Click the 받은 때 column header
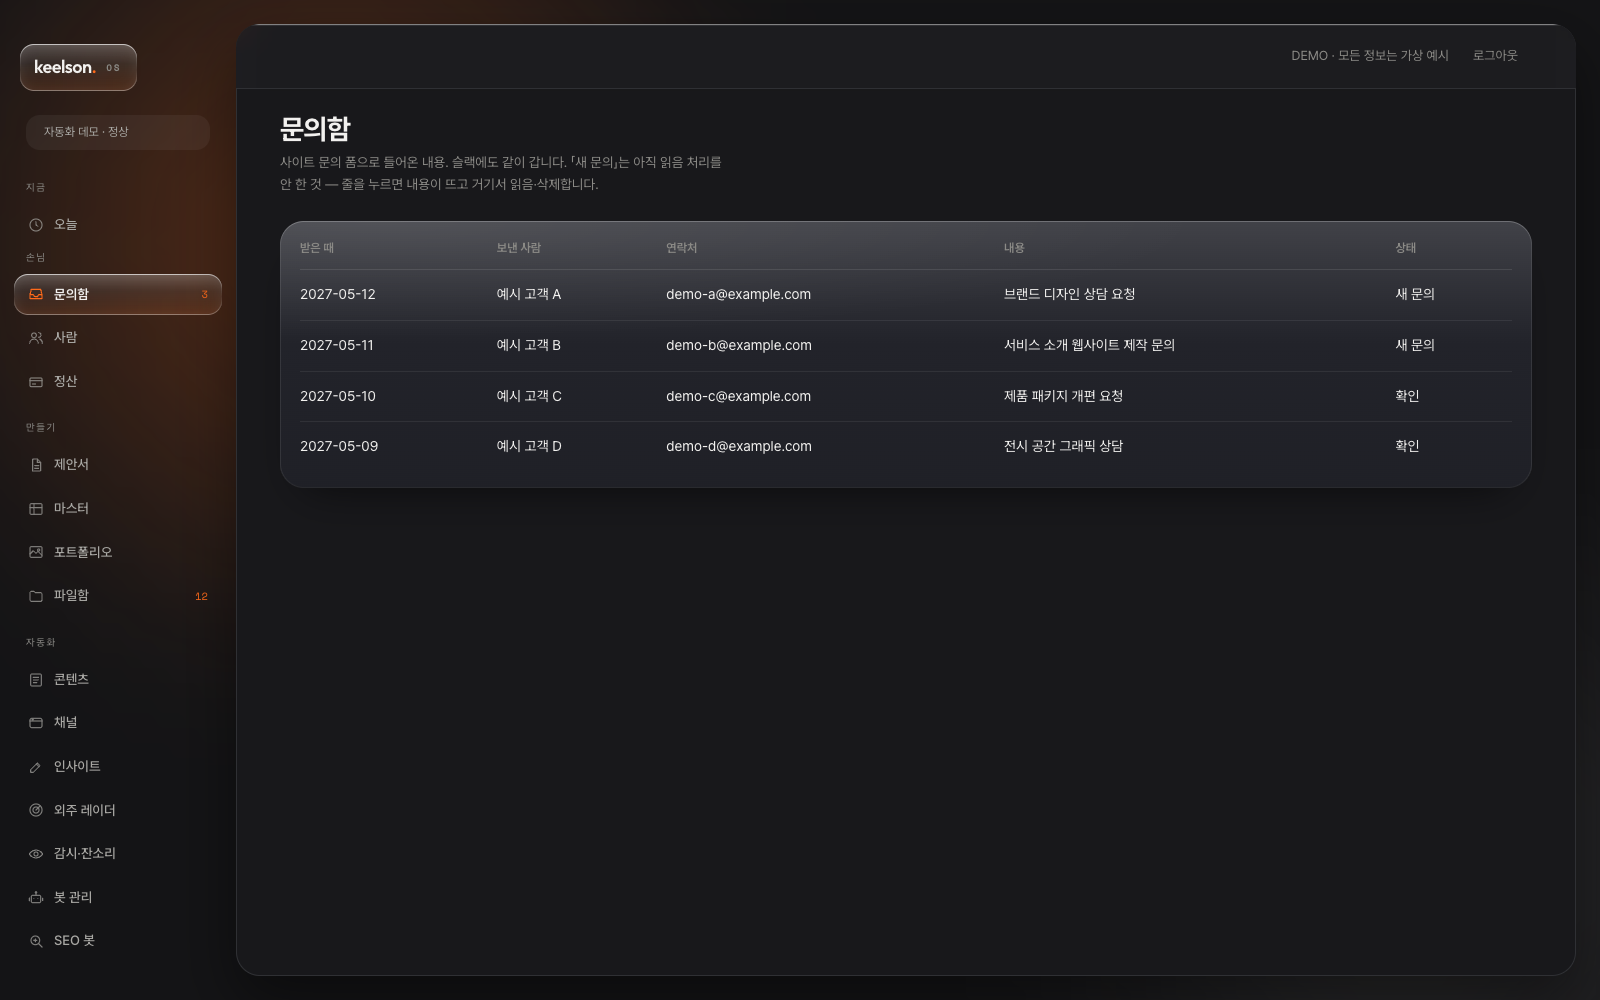This screenshot has width=1600, height=1000. pyautogui.click(x=317, y=248)
